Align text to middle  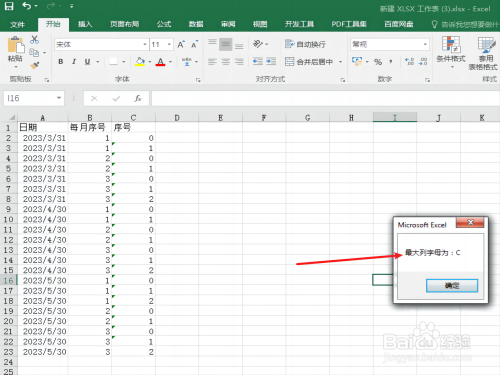(226, 44)
